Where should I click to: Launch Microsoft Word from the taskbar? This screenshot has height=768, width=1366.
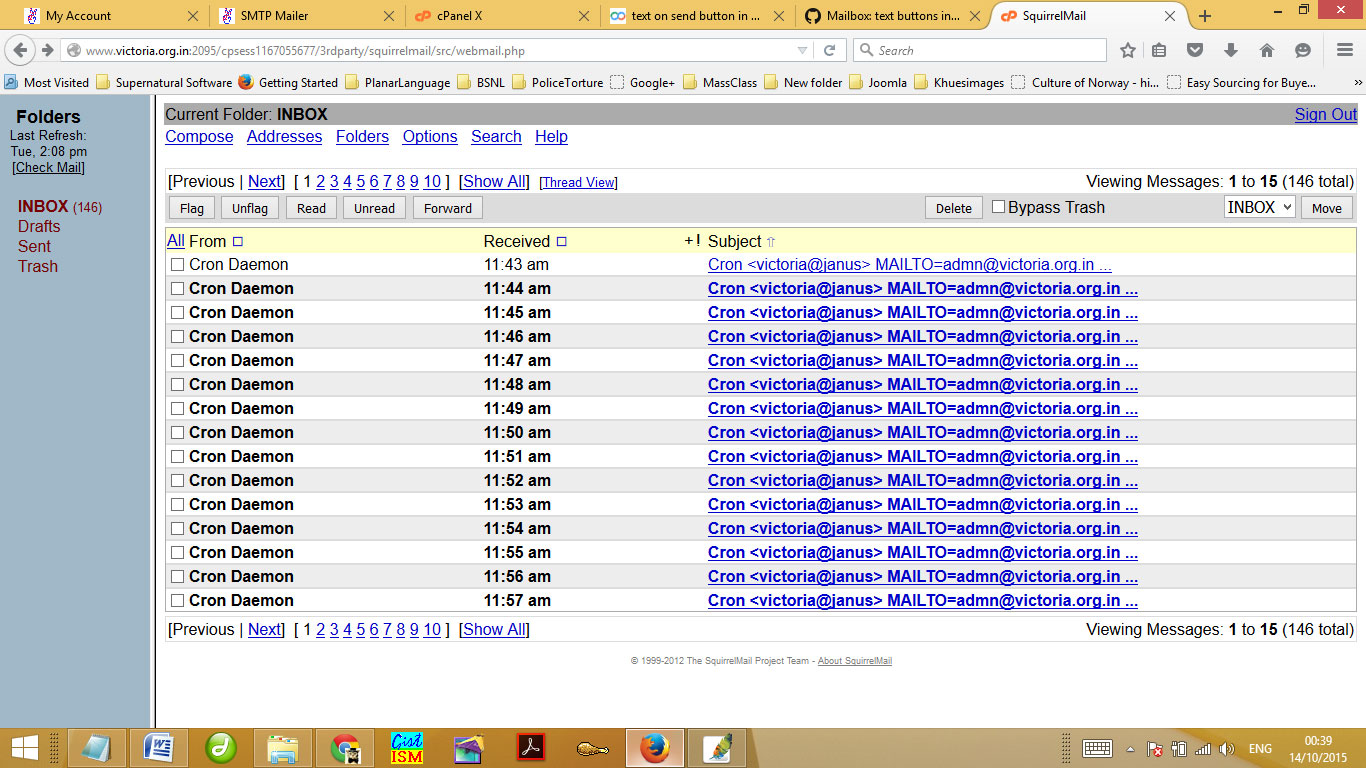(x=159, y=748)
